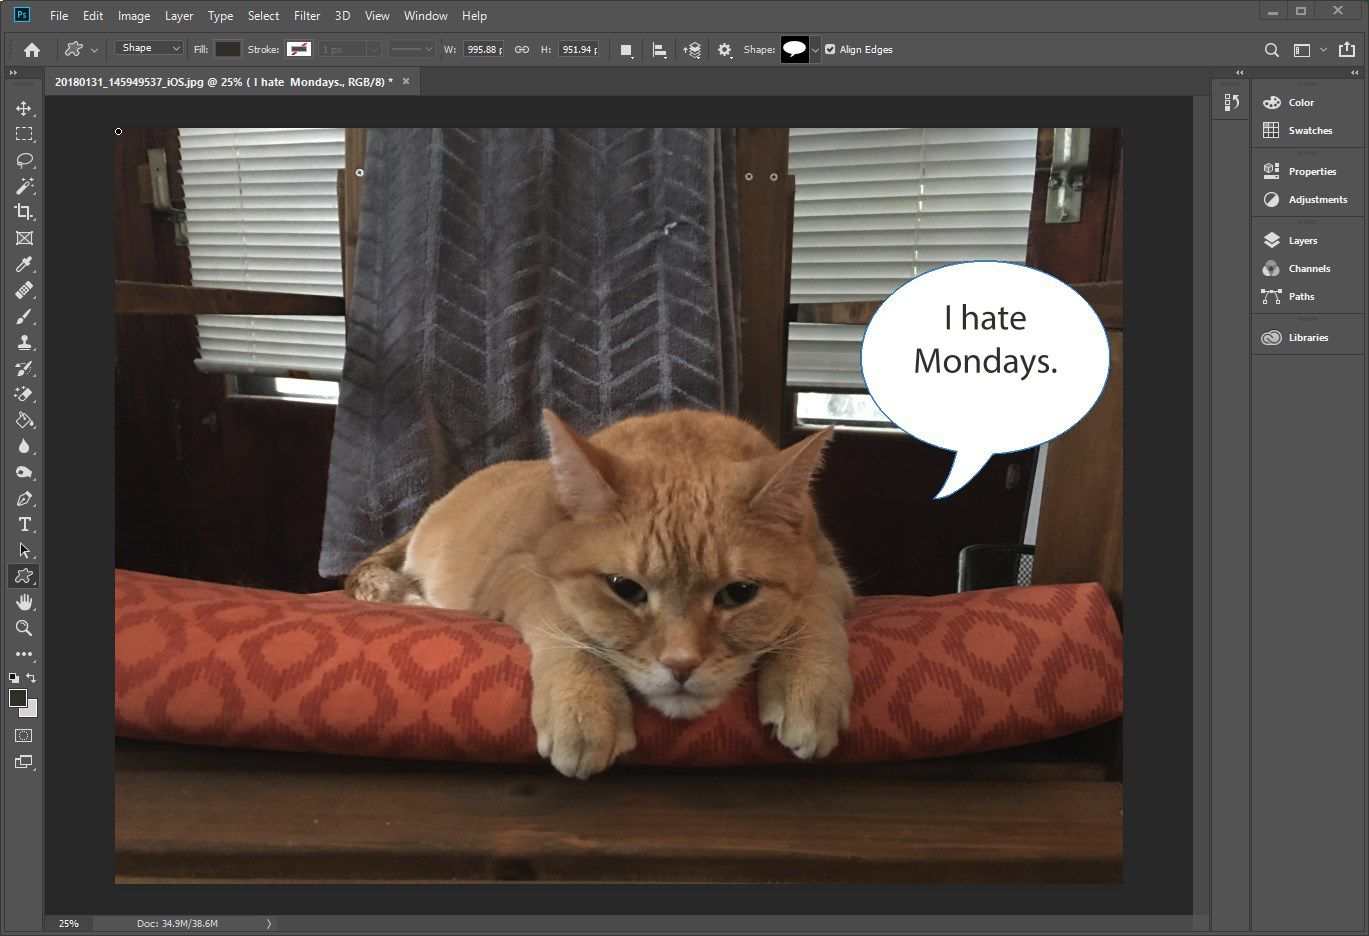Open the History panel icon
1369x936 pixels.
(1231, 102)
